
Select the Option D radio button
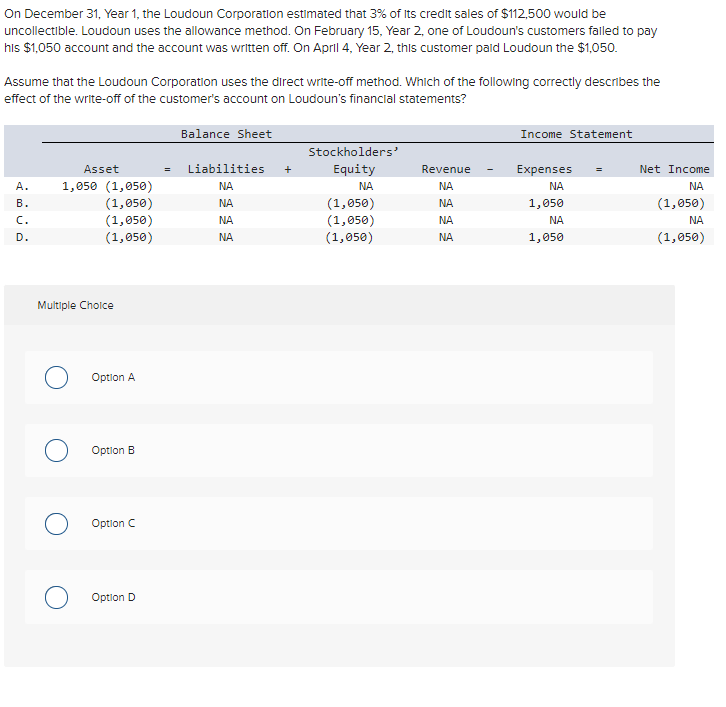56,597
